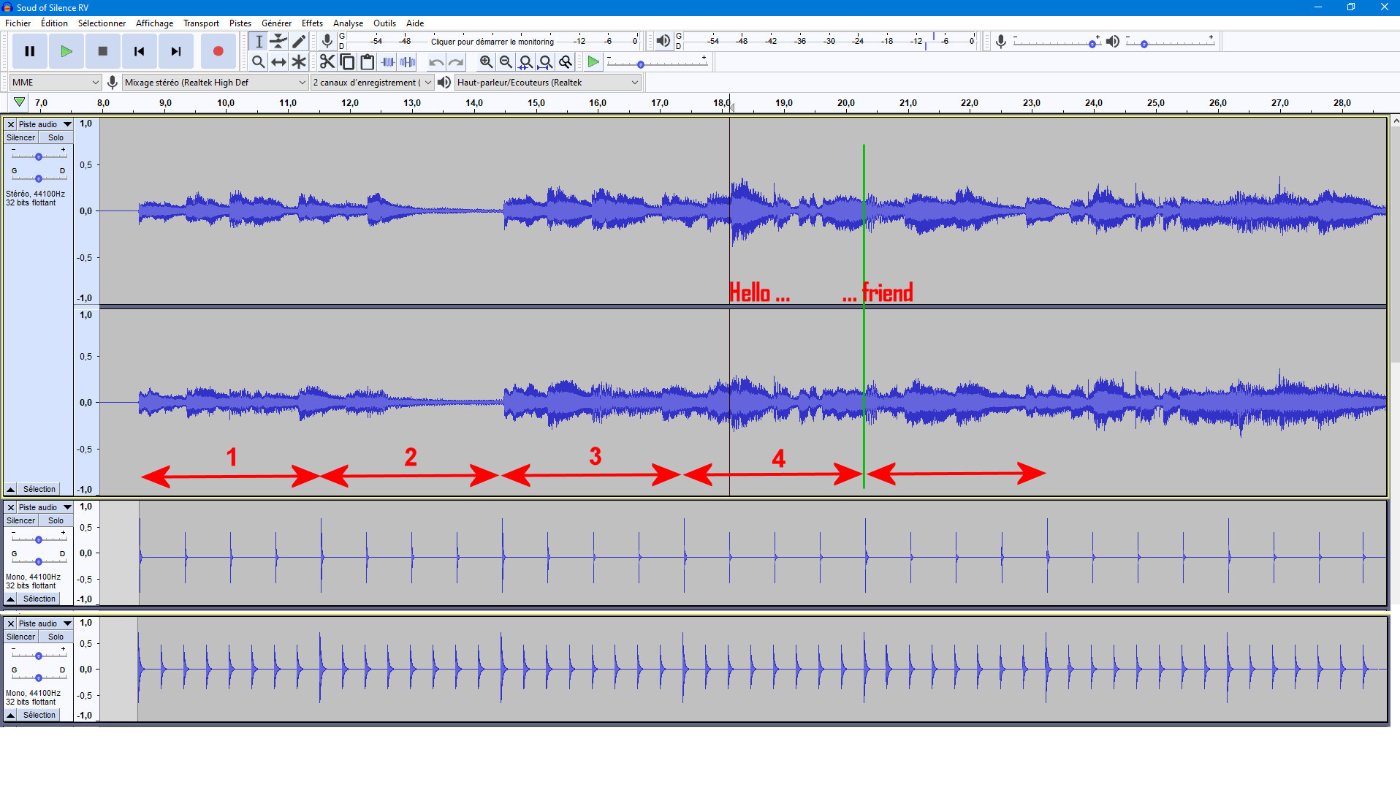This screenshot has height=804, width=1400.
Task: Close the stereo track with its X
Action: (x=11, y=125)
